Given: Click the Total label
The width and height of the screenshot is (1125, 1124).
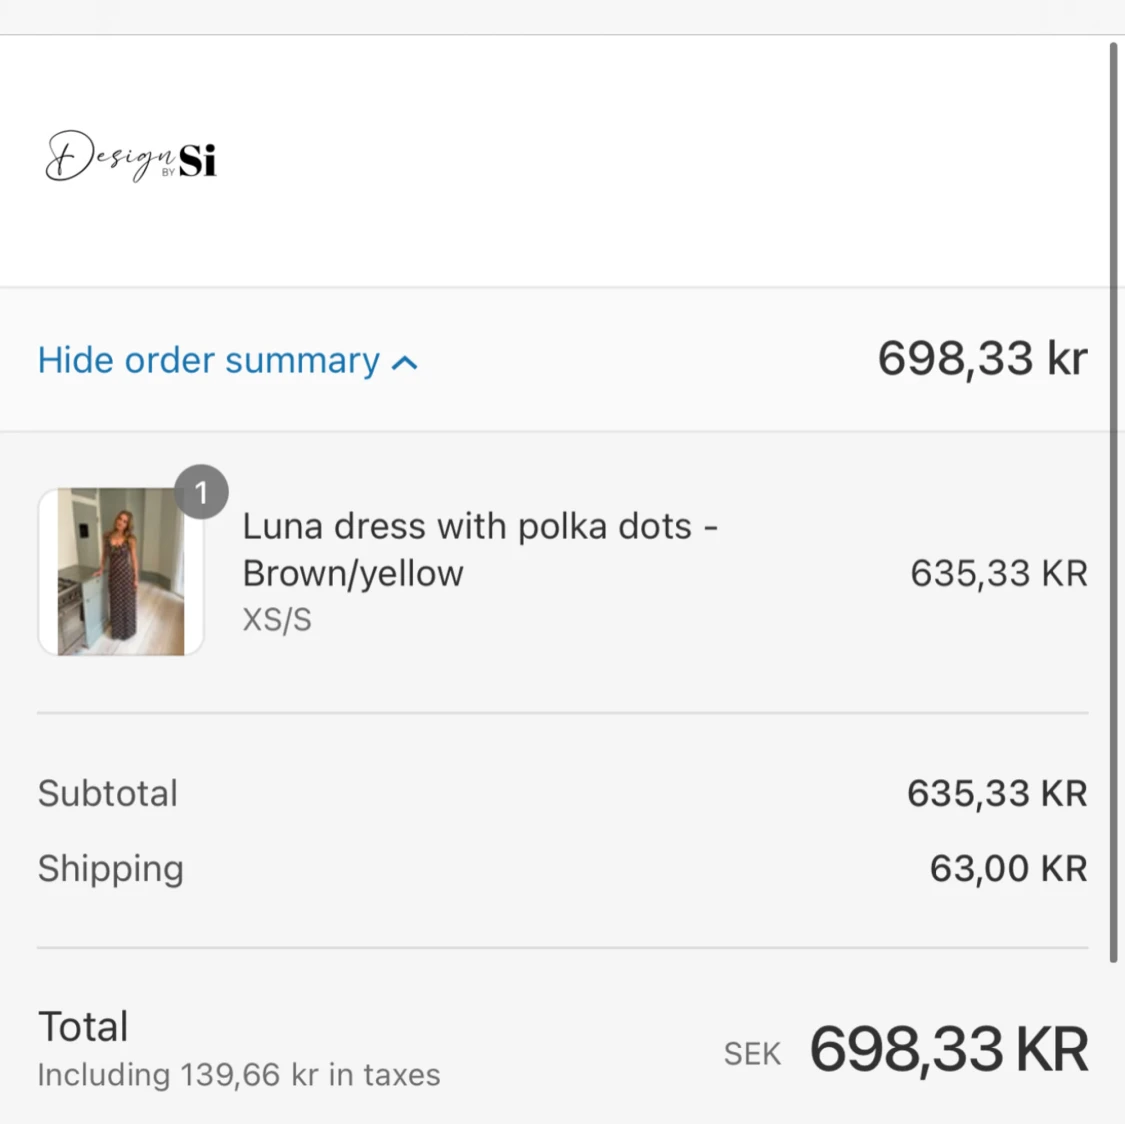Looking at the screenshot, I should pos(83,1026).
